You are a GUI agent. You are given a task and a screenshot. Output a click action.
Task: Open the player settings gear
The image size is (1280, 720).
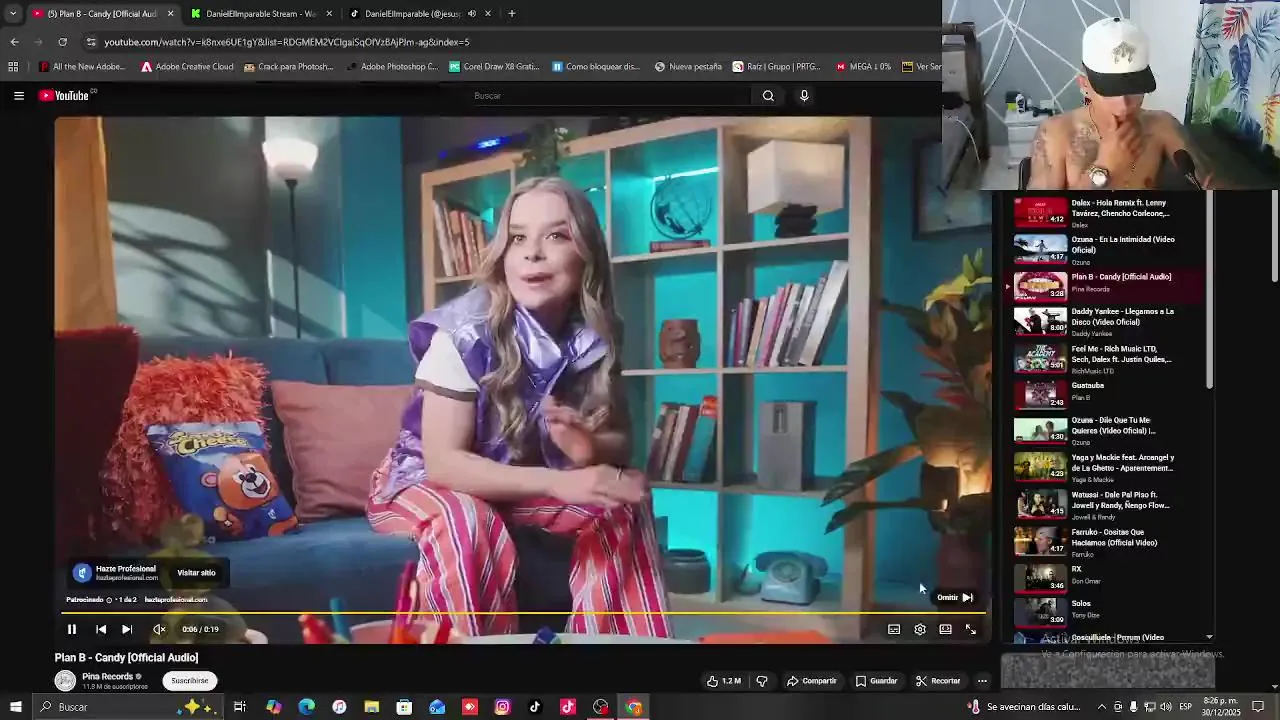point(920,629)
